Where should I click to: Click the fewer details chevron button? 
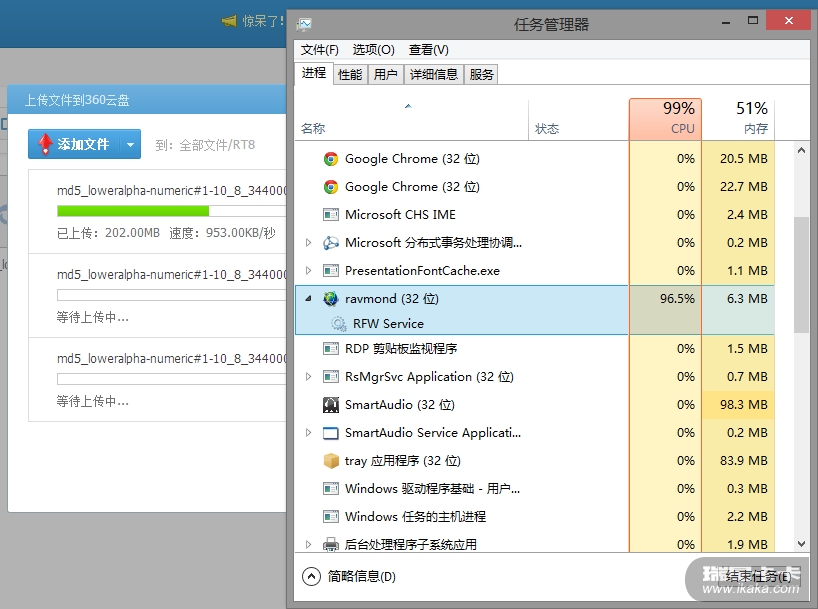point(311,577)
